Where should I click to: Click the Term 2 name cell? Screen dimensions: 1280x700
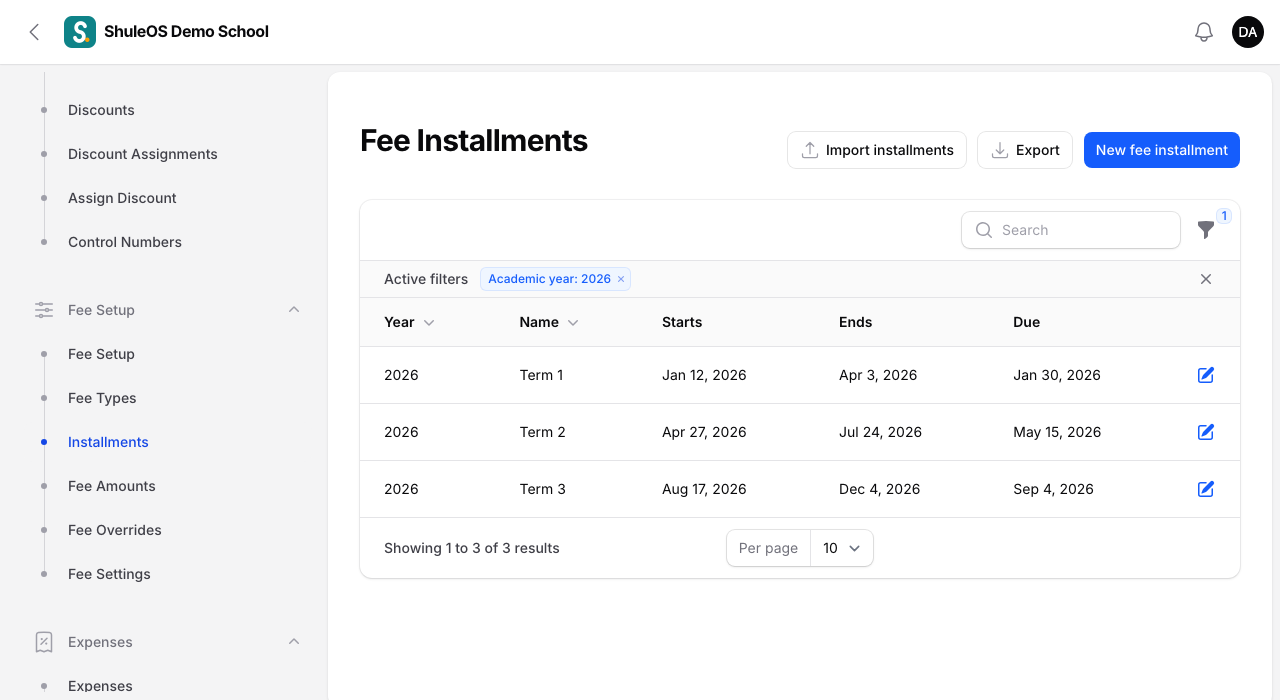coord(543,432)
